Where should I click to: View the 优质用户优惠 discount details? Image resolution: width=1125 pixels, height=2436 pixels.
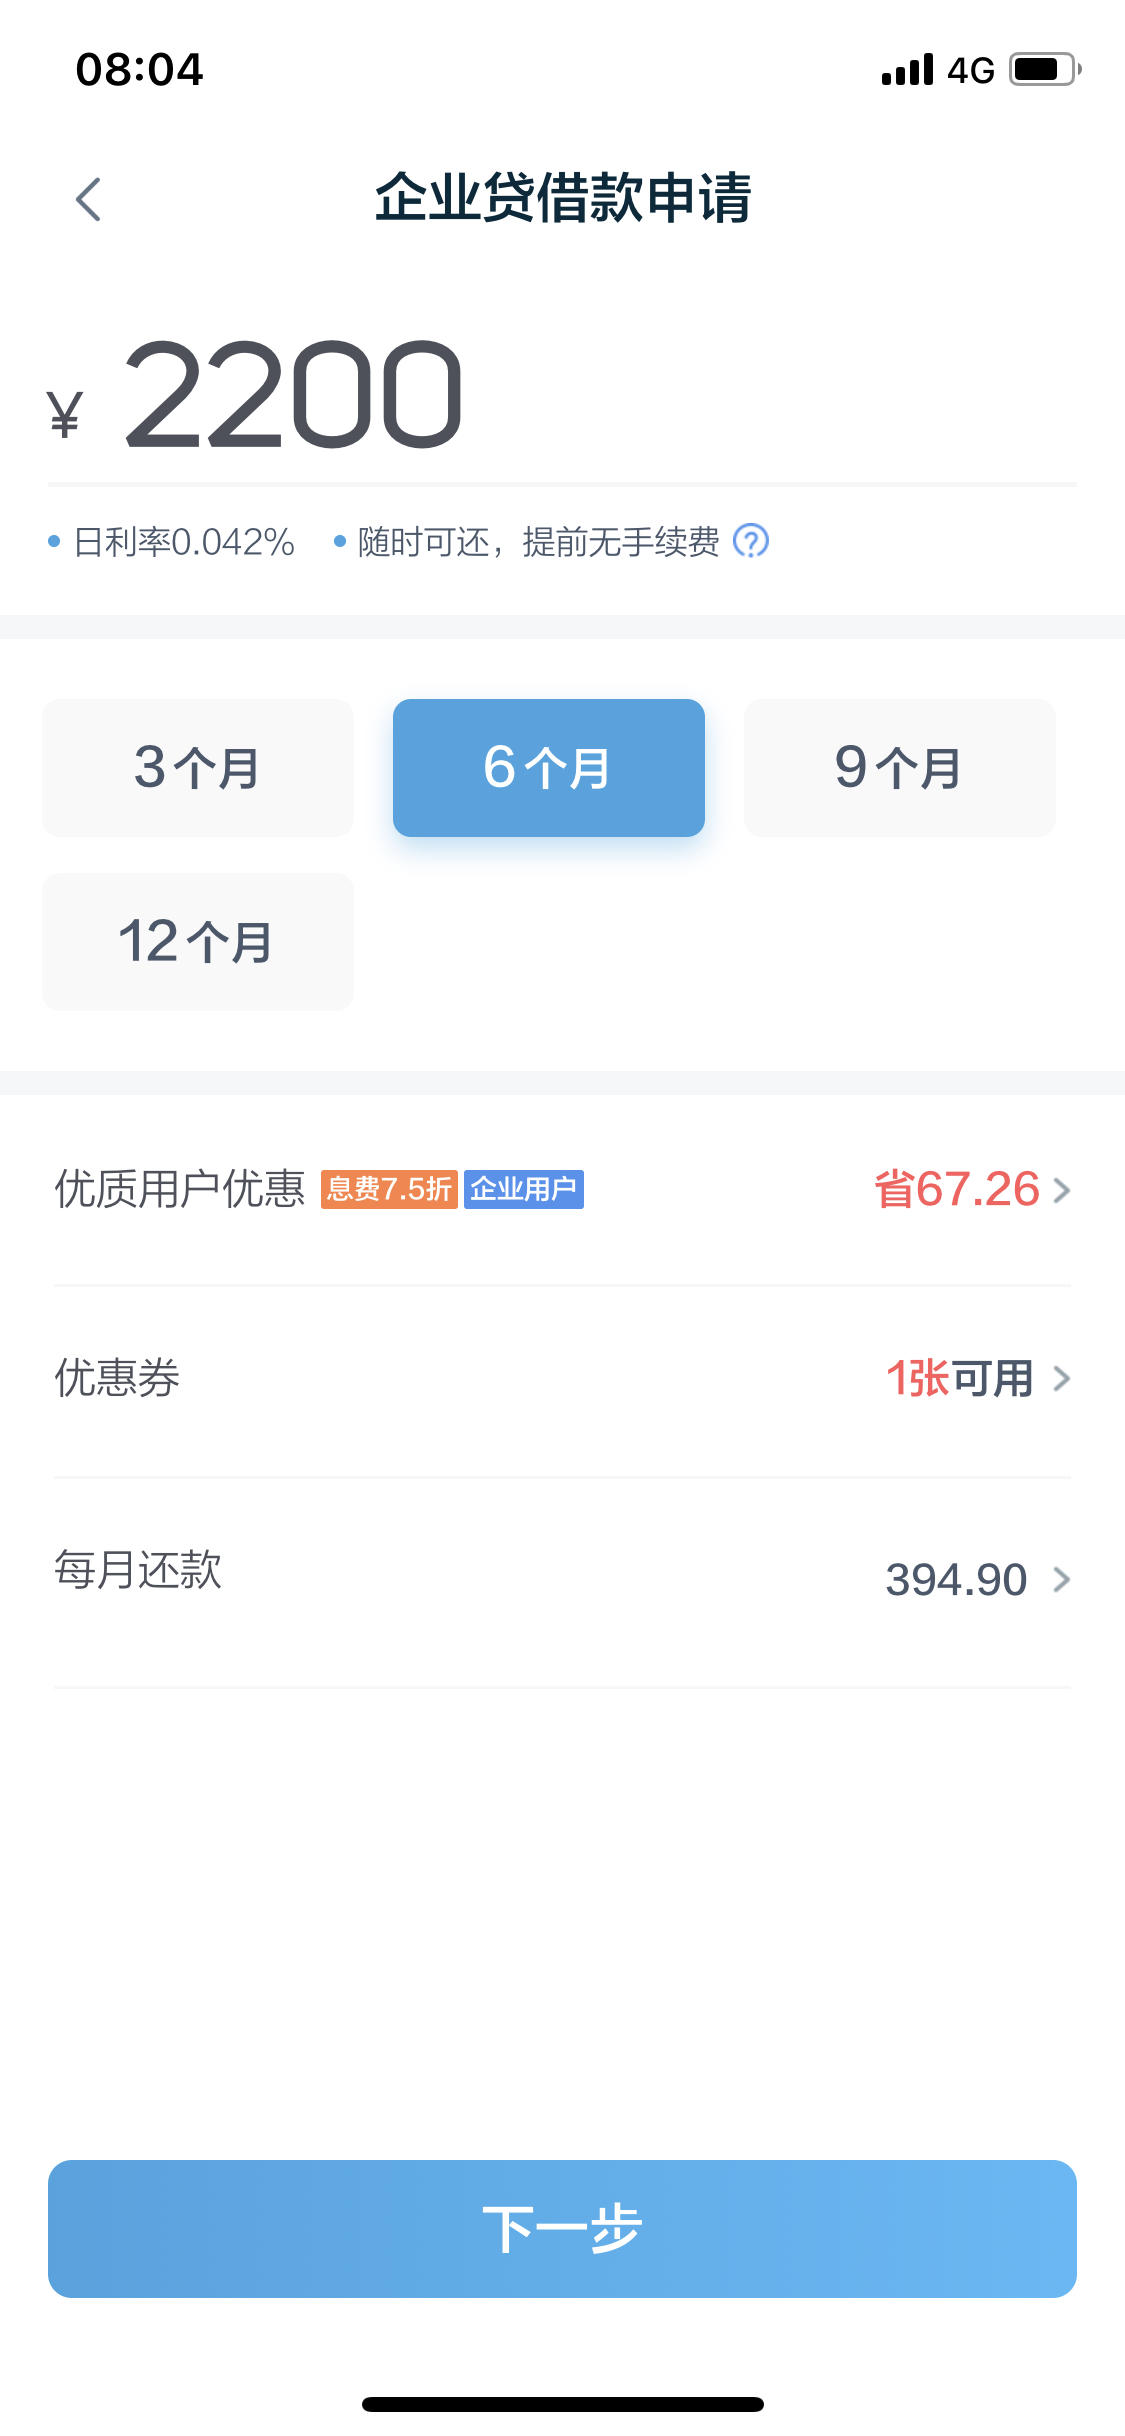tap(562, 1190)
